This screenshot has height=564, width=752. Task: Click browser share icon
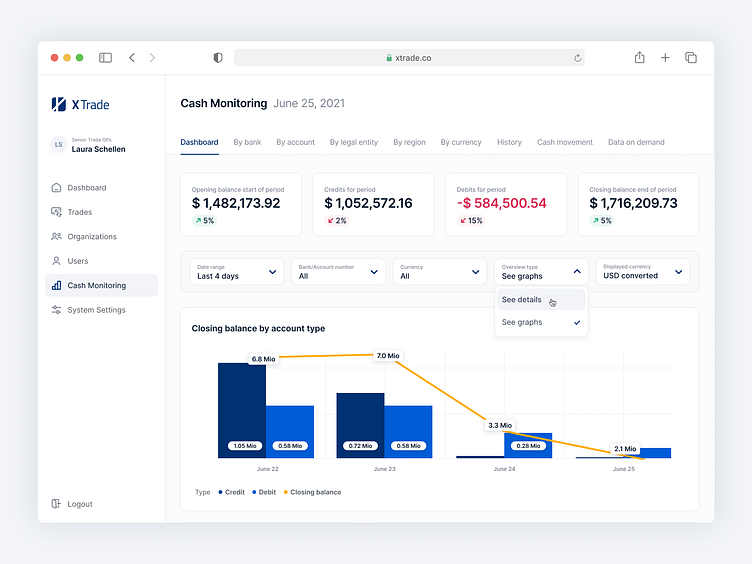(639, 58)
